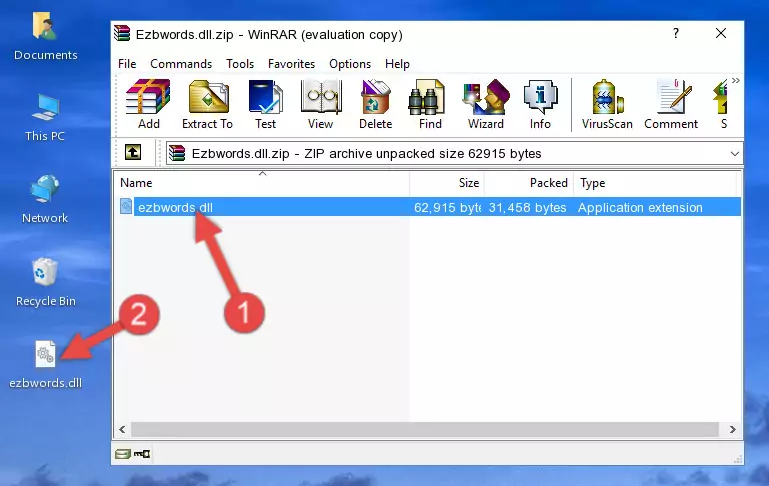Start VirusScan on the archive
Viewport: 769px width, 486px height.
(x=607, y=104)
